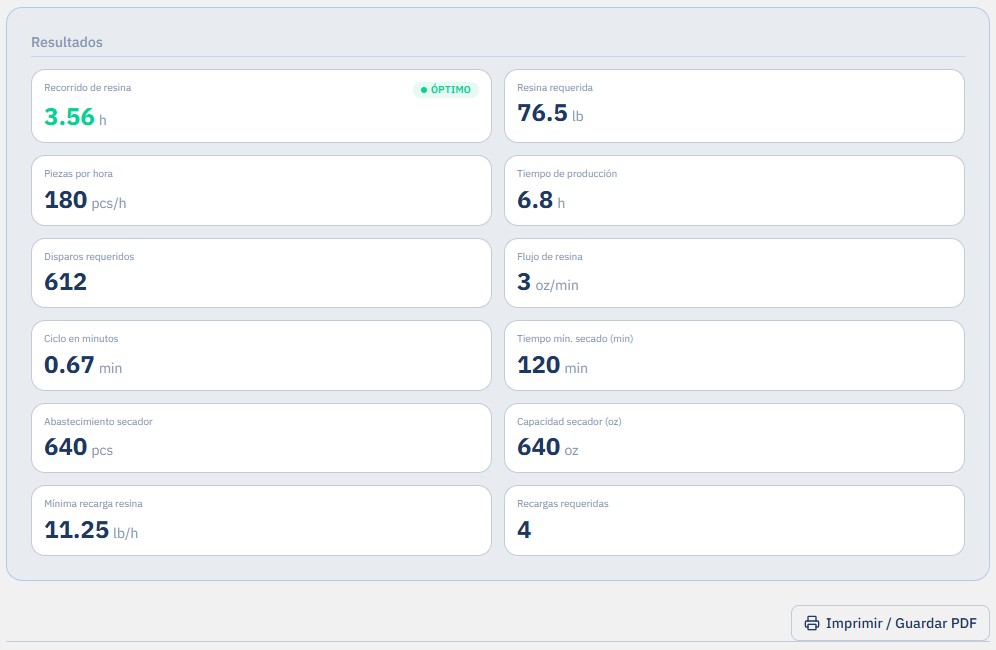This screenshot has height=650, width=996.
Task: Select the Resina requerida card
Action: tap(734, 106)
